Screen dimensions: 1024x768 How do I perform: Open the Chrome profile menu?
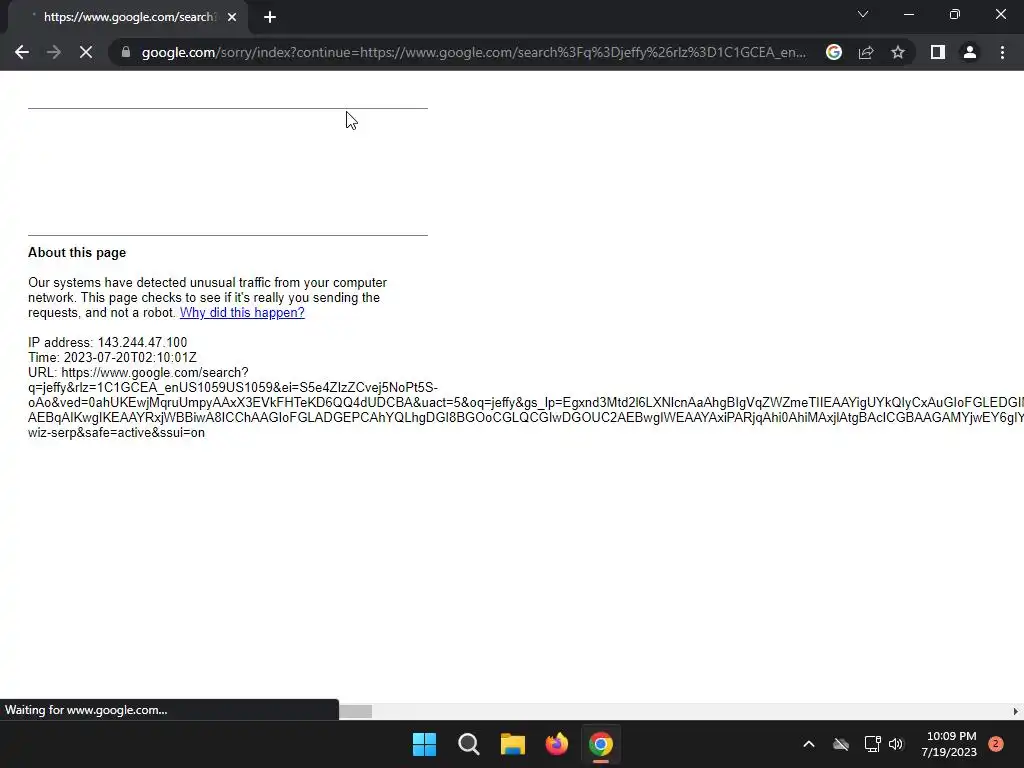point(970,52)
